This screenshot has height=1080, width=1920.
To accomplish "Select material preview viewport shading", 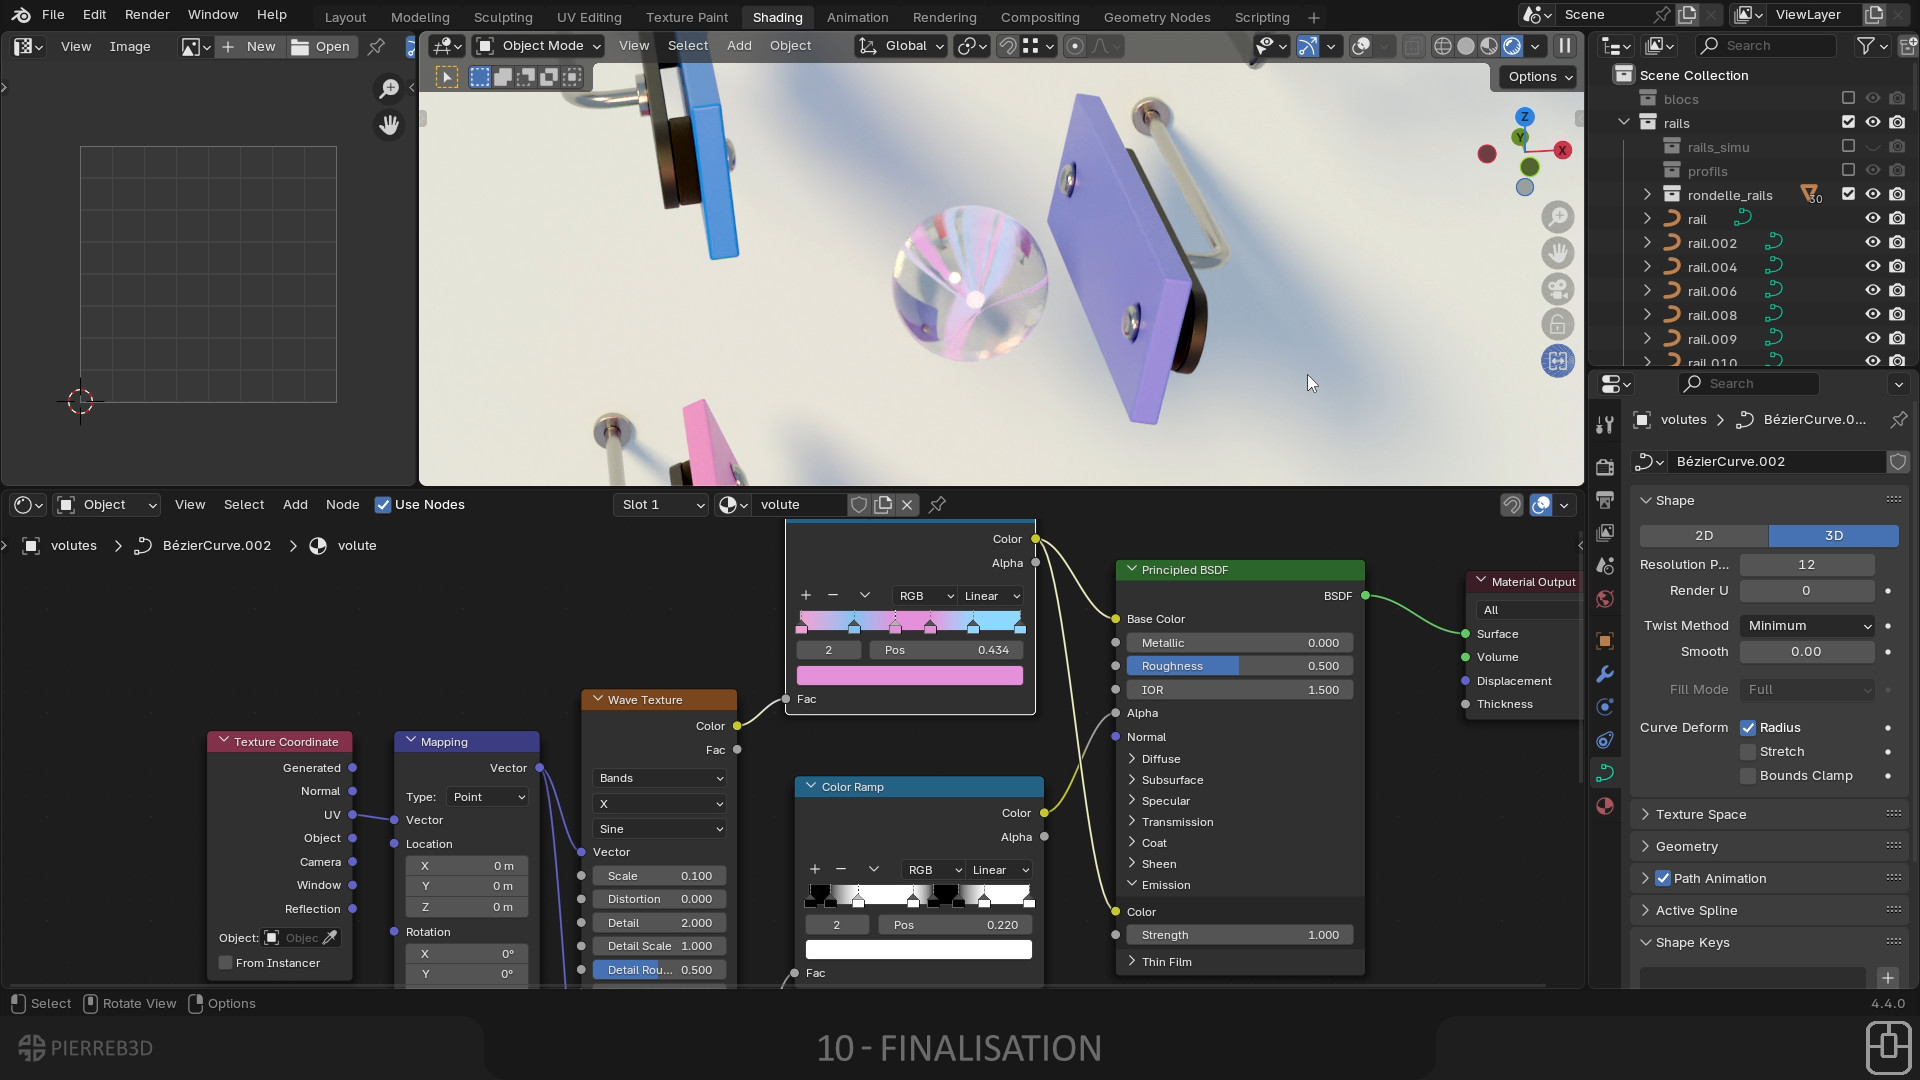I will click(1489, 46).
